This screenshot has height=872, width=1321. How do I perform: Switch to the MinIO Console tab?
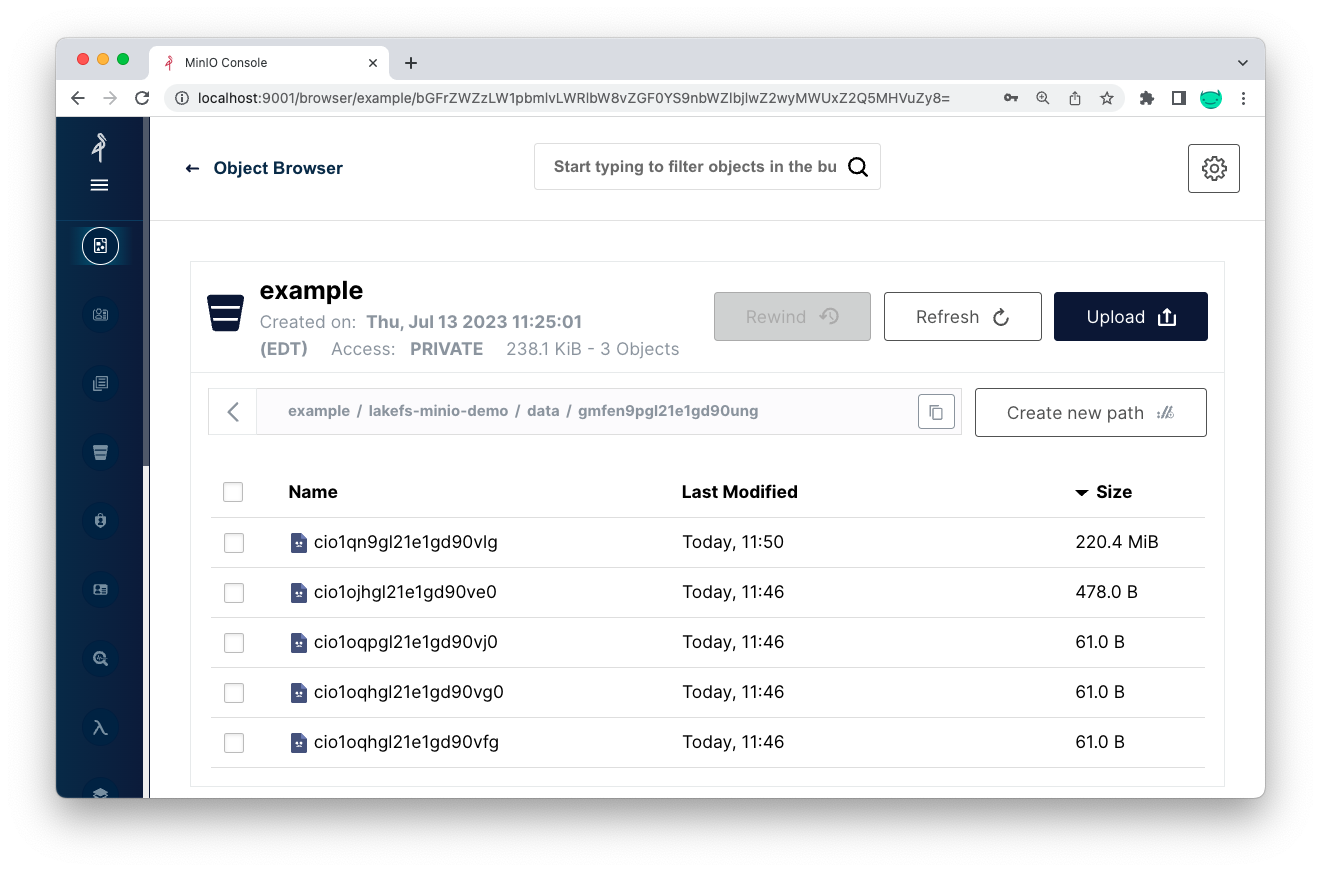click(x=260, y=62)
